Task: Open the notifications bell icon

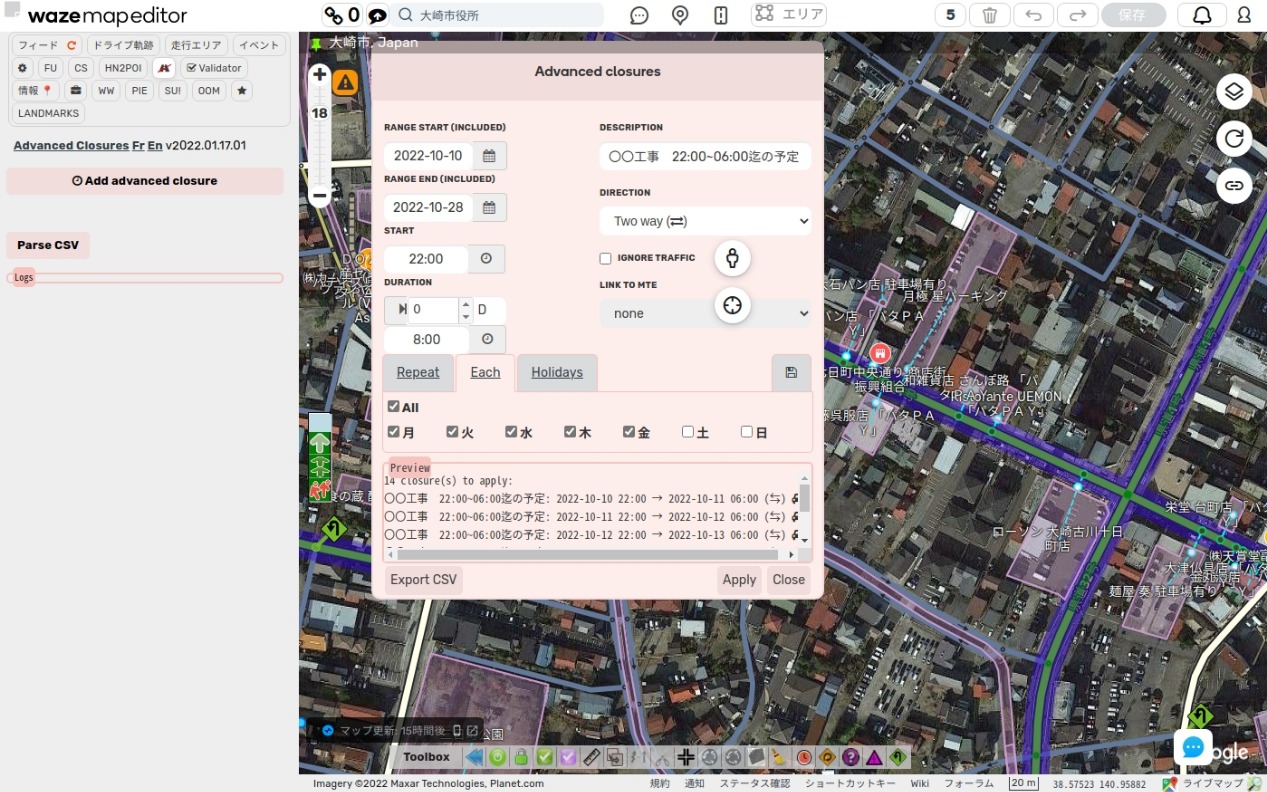Action: (x=1201, y=15)
